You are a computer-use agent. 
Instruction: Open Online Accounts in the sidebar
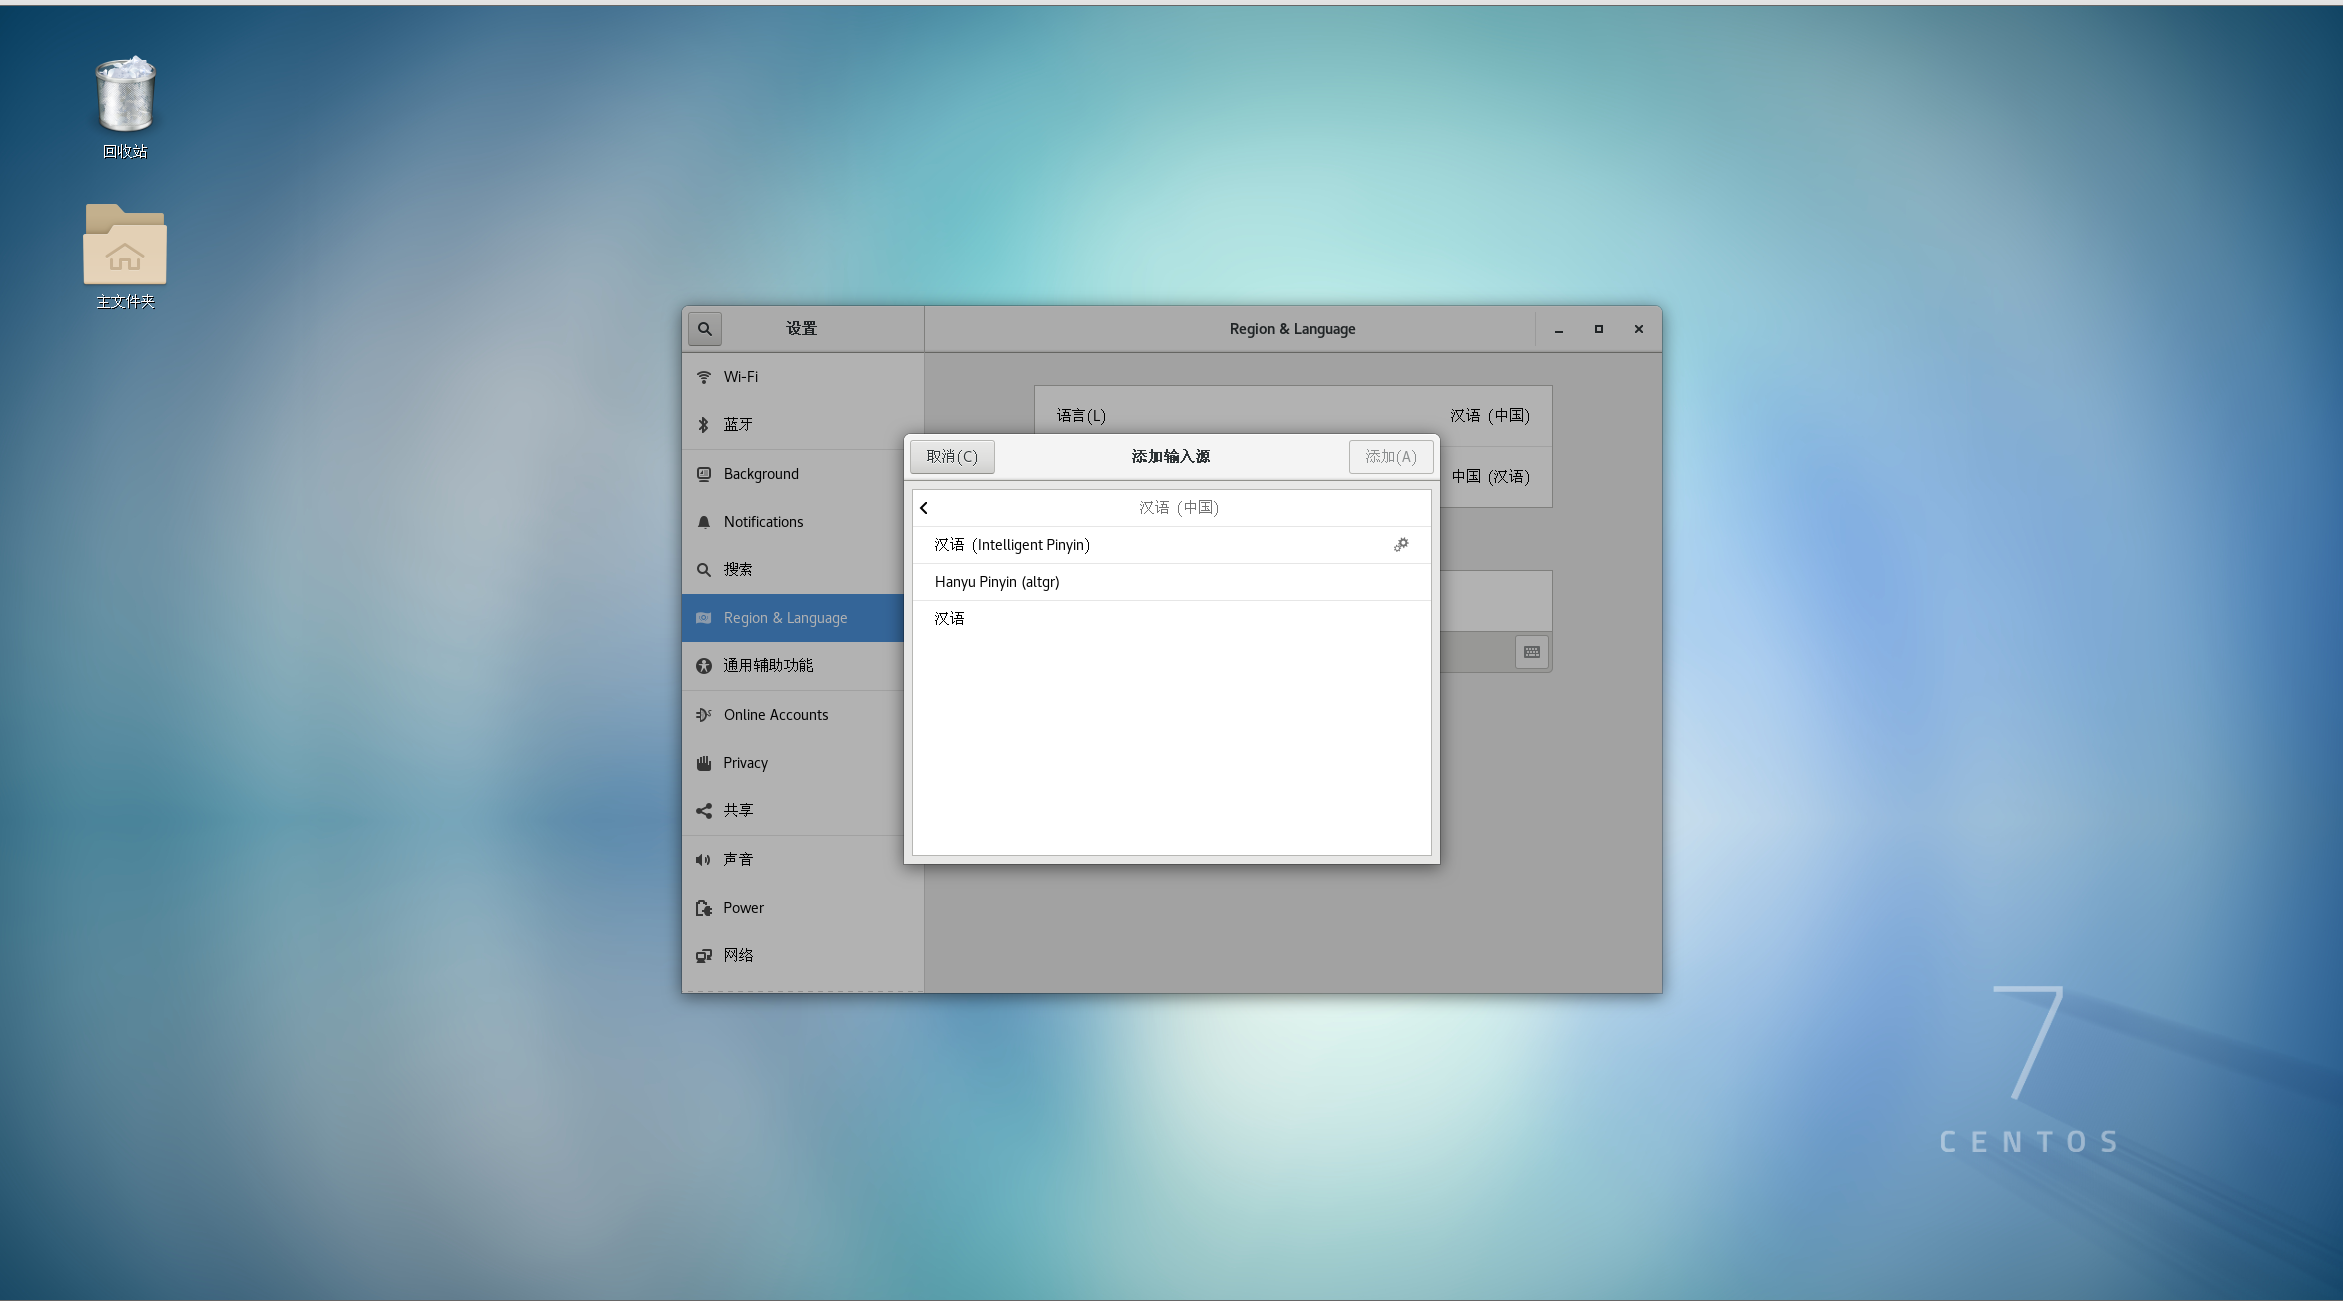(775, 715)
